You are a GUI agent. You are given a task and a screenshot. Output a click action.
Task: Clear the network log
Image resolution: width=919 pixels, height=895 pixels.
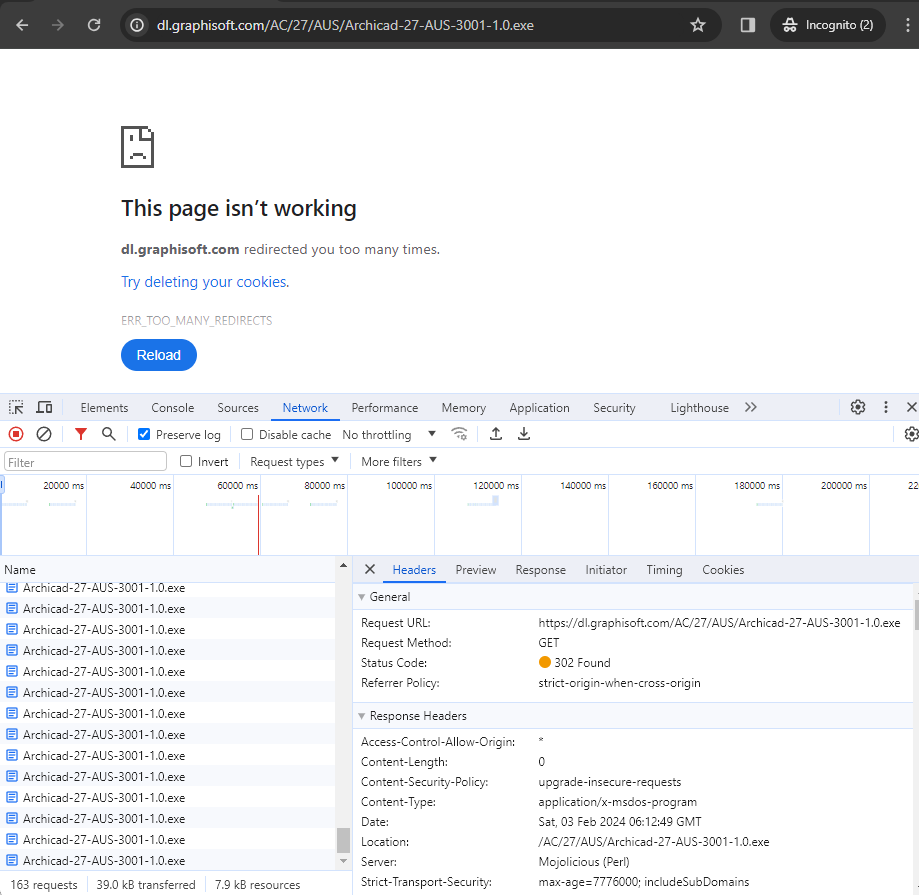[x=44, y=434]
